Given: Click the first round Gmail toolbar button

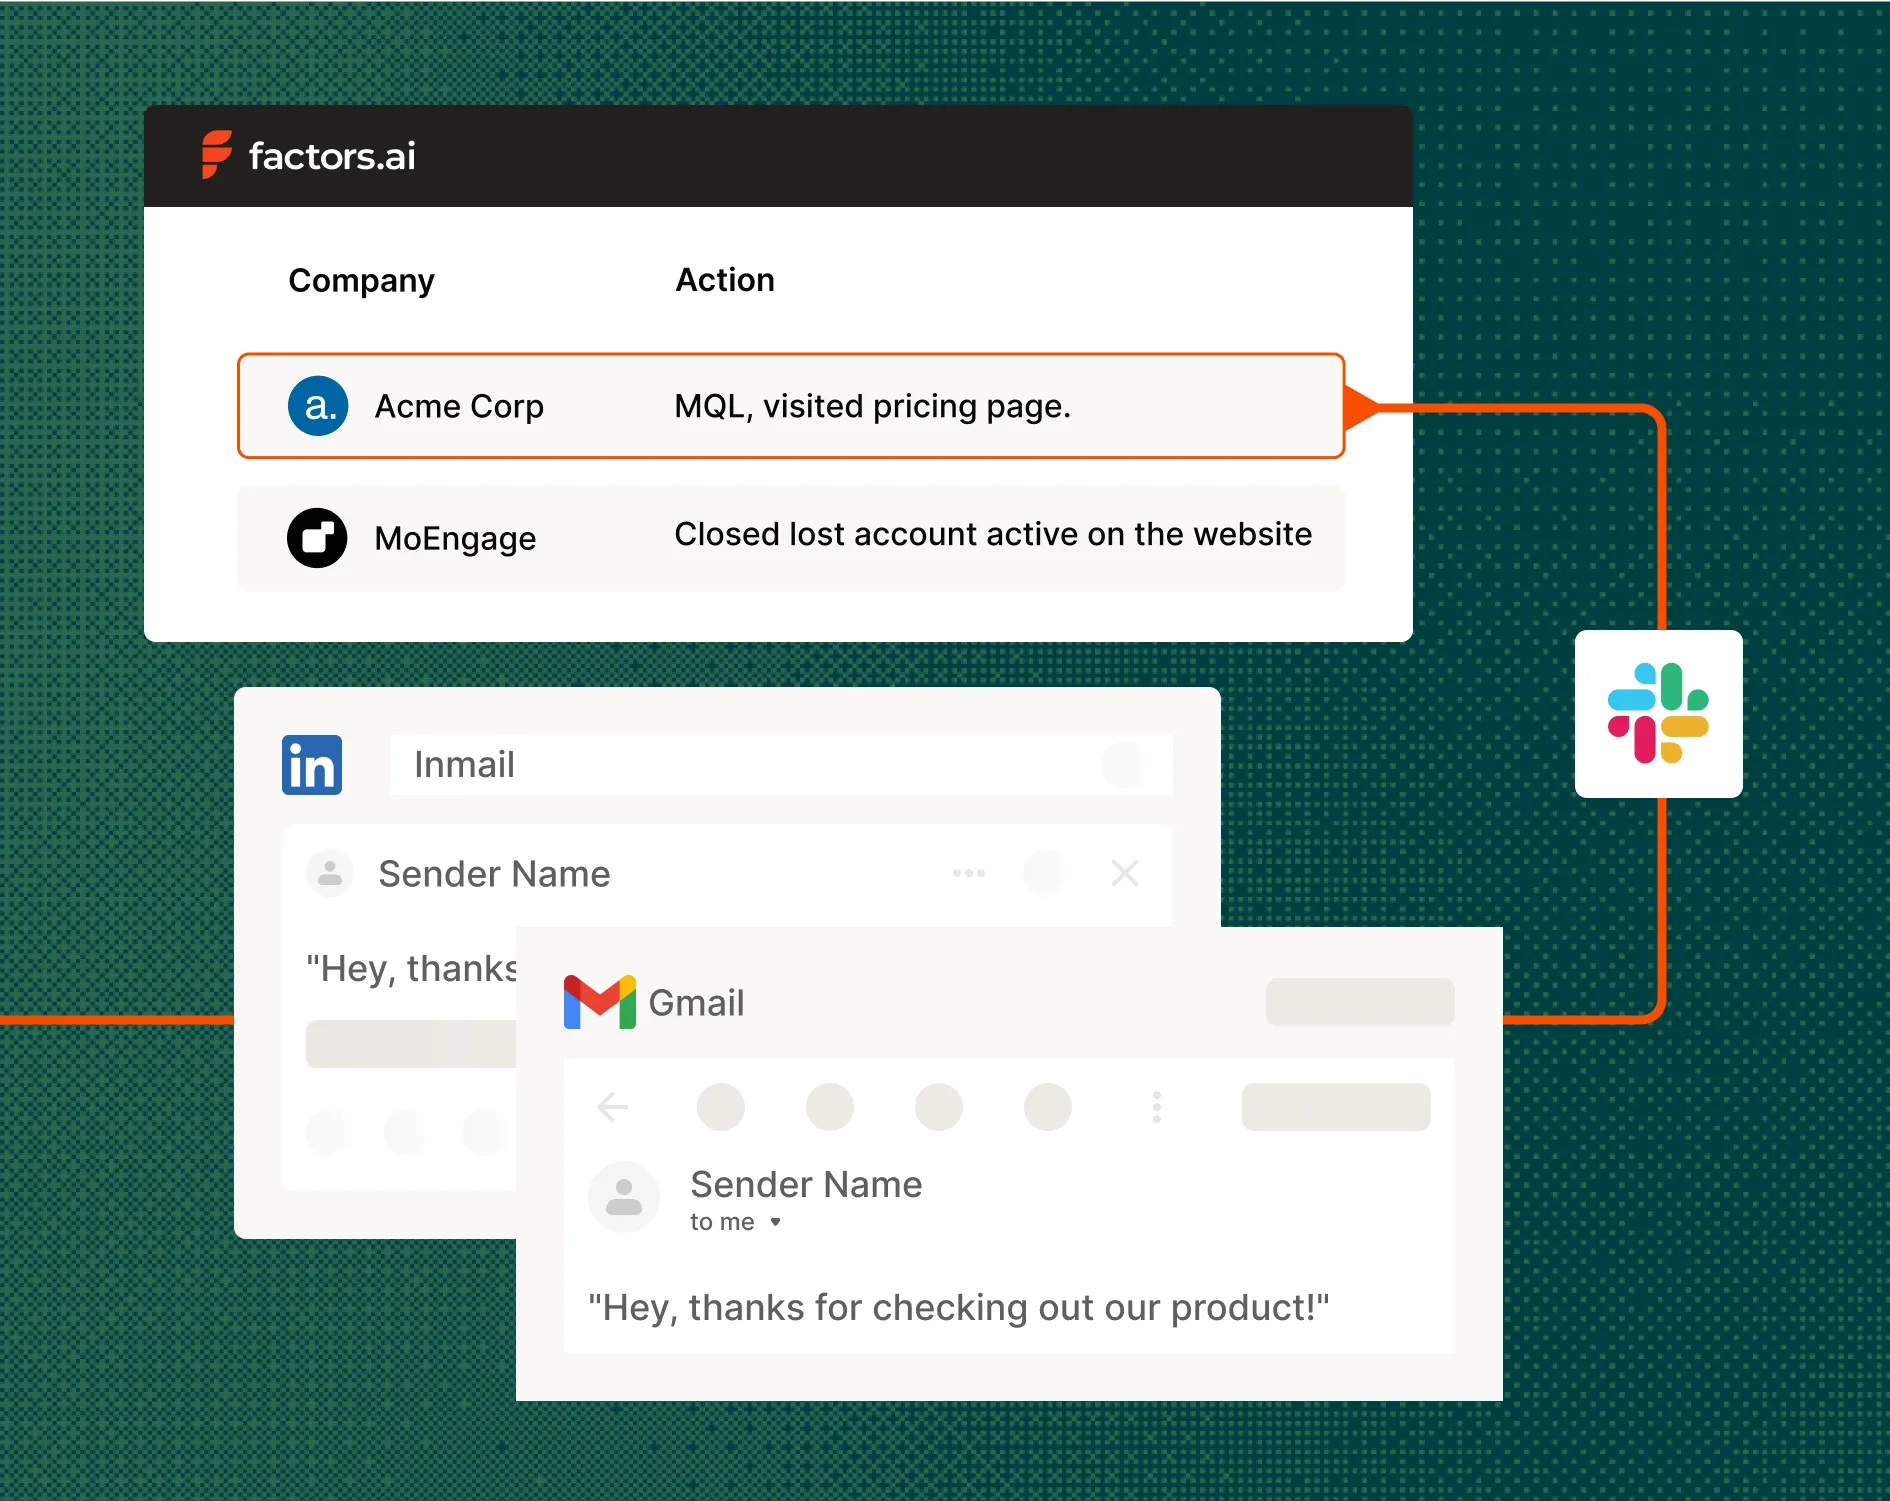Looking at the screenshot, I should (721, 1107).
